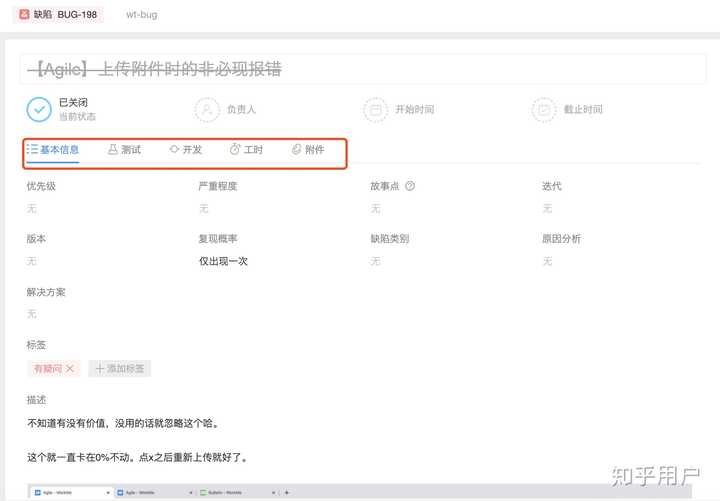Screen dimensions: 720x501
Task: Change 复现概率 value 仅出现一次
Action: tap(223, 261)
